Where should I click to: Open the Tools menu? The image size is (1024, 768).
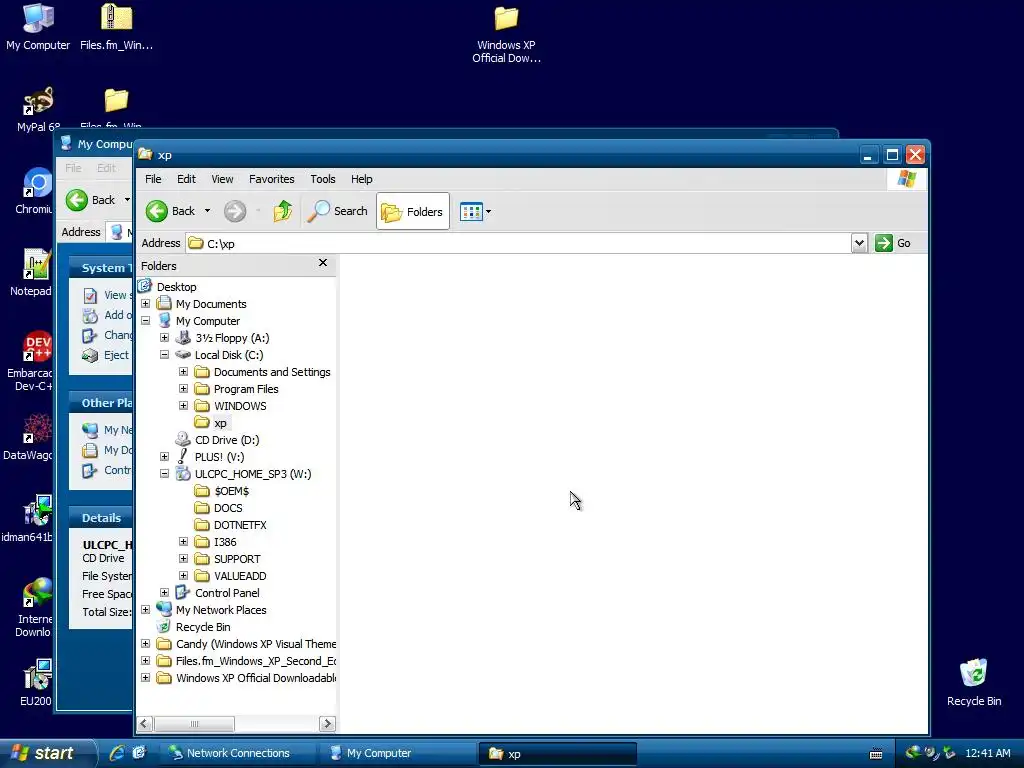(x=323, y=179)
